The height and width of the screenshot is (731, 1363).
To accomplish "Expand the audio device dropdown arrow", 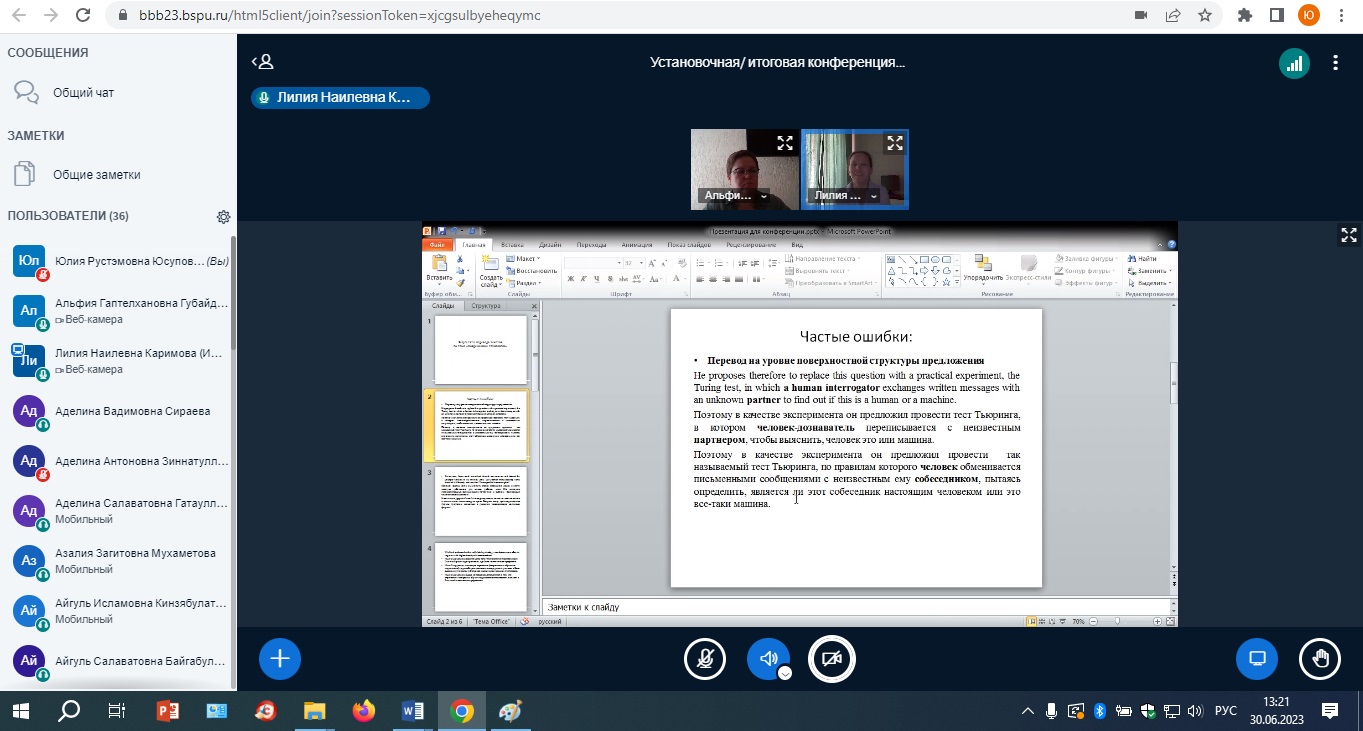I will tap(785, 673).
